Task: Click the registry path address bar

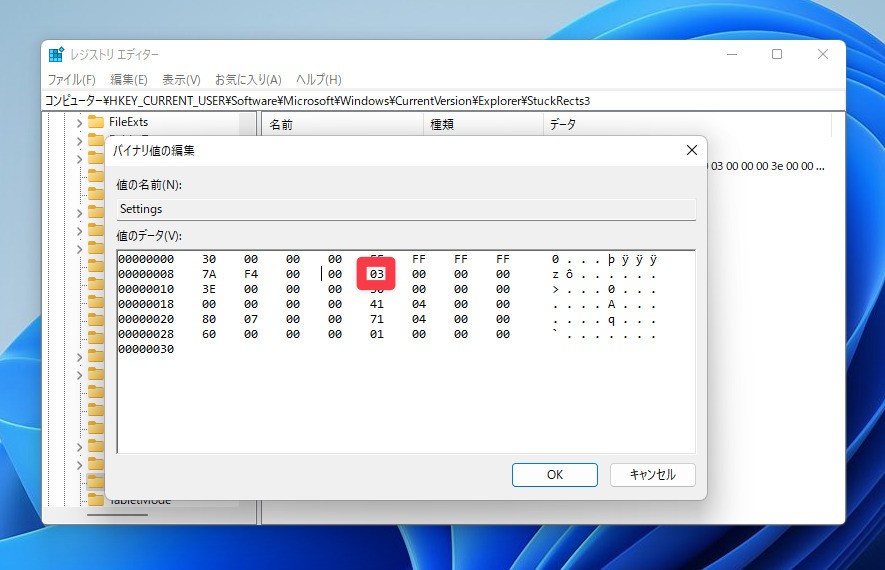Action: point(443,100)
